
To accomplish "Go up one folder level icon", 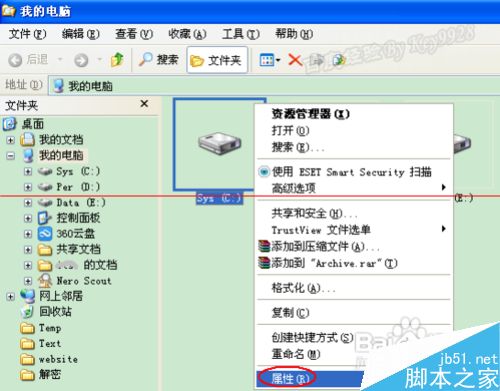I will point(117,60).
